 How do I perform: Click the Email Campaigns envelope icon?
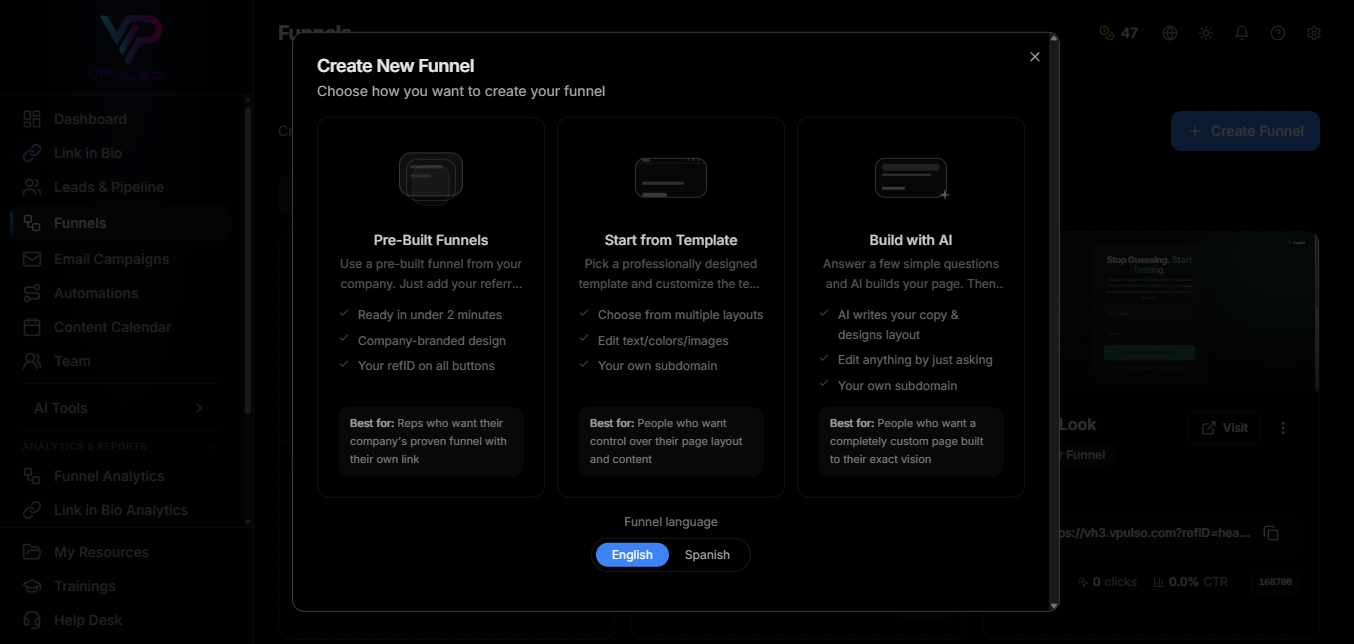[x=33, y=259]
